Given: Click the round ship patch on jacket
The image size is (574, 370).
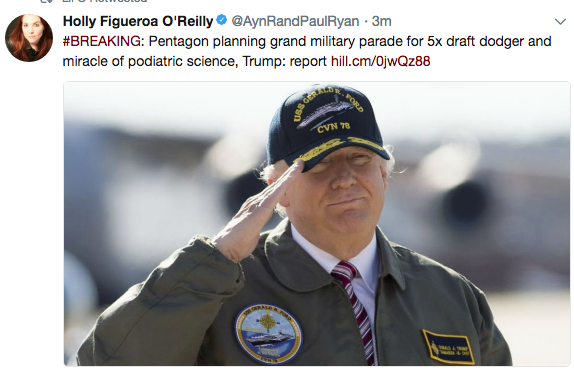Looking at the screenshot, I should (x=269, y=333).
